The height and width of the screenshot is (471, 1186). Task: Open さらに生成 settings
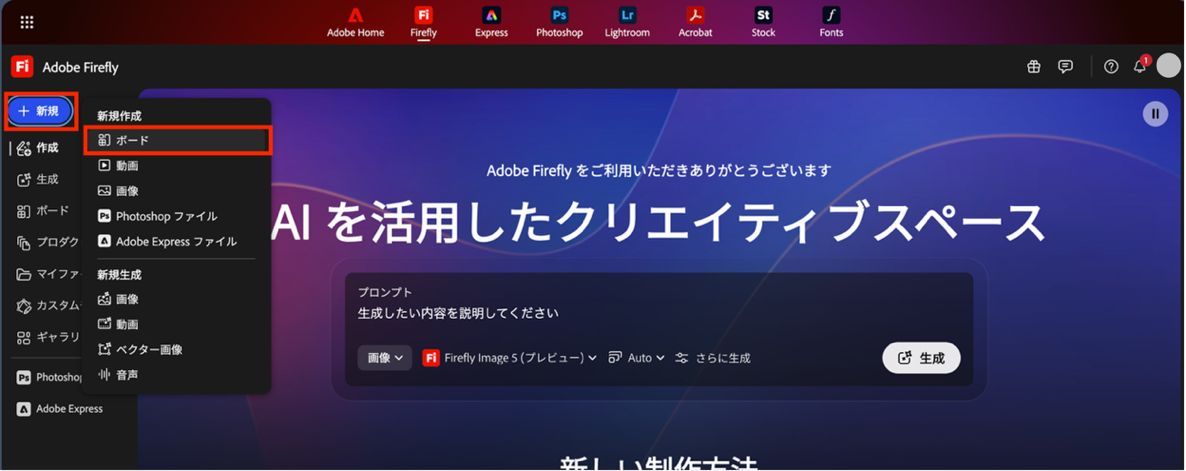713,358
